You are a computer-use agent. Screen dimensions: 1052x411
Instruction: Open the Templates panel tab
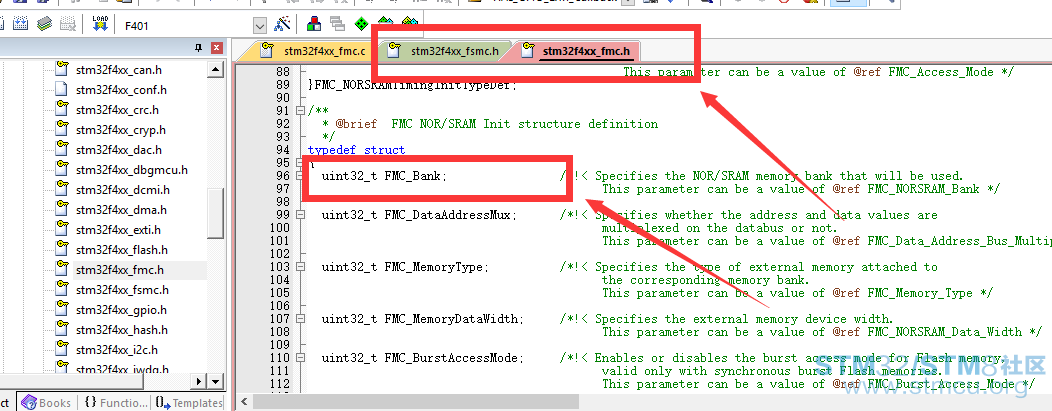click(189, 403)
